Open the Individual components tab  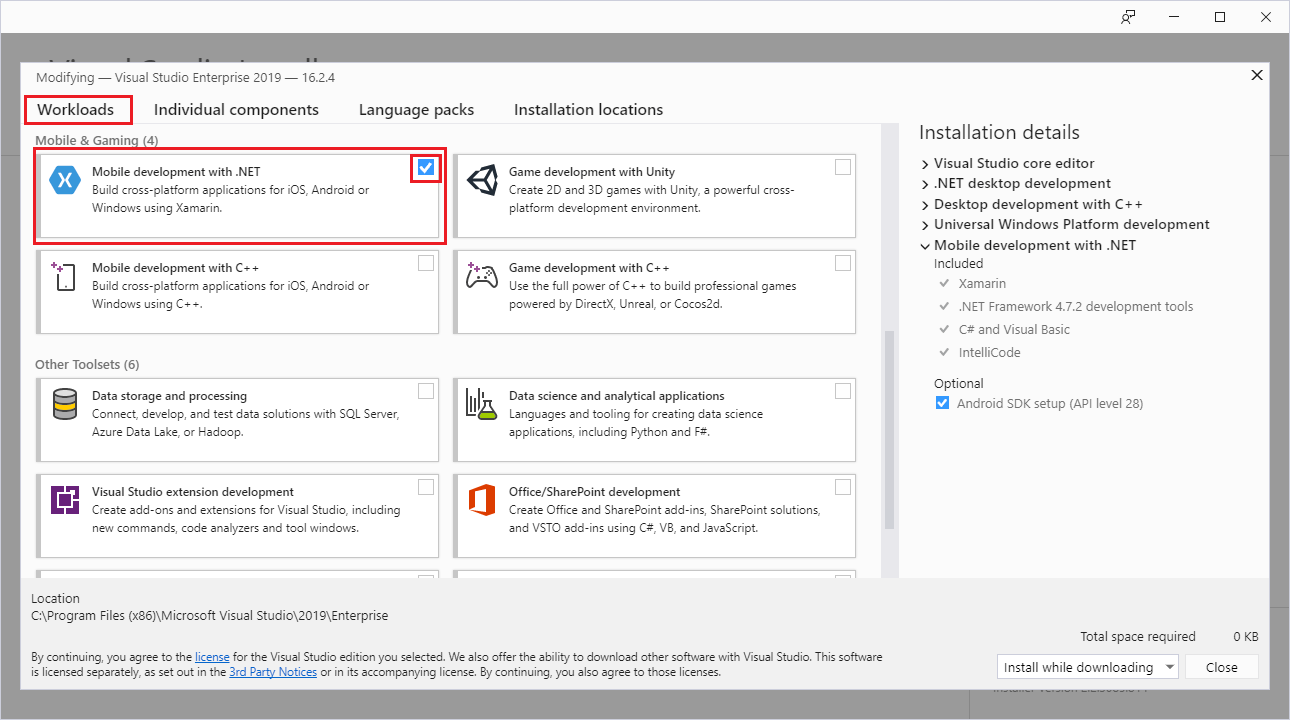[x=236, y=110]
